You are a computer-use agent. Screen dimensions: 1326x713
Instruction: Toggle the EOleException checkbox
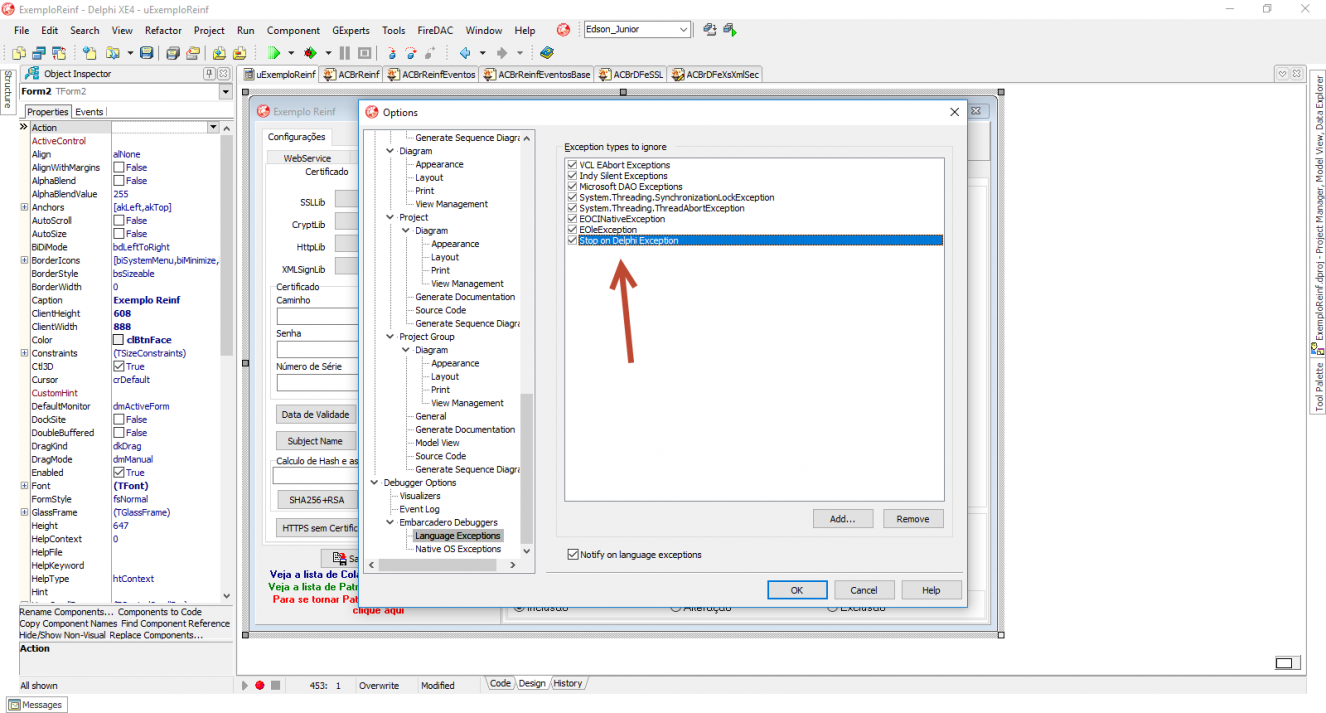[x=572, y=230]
